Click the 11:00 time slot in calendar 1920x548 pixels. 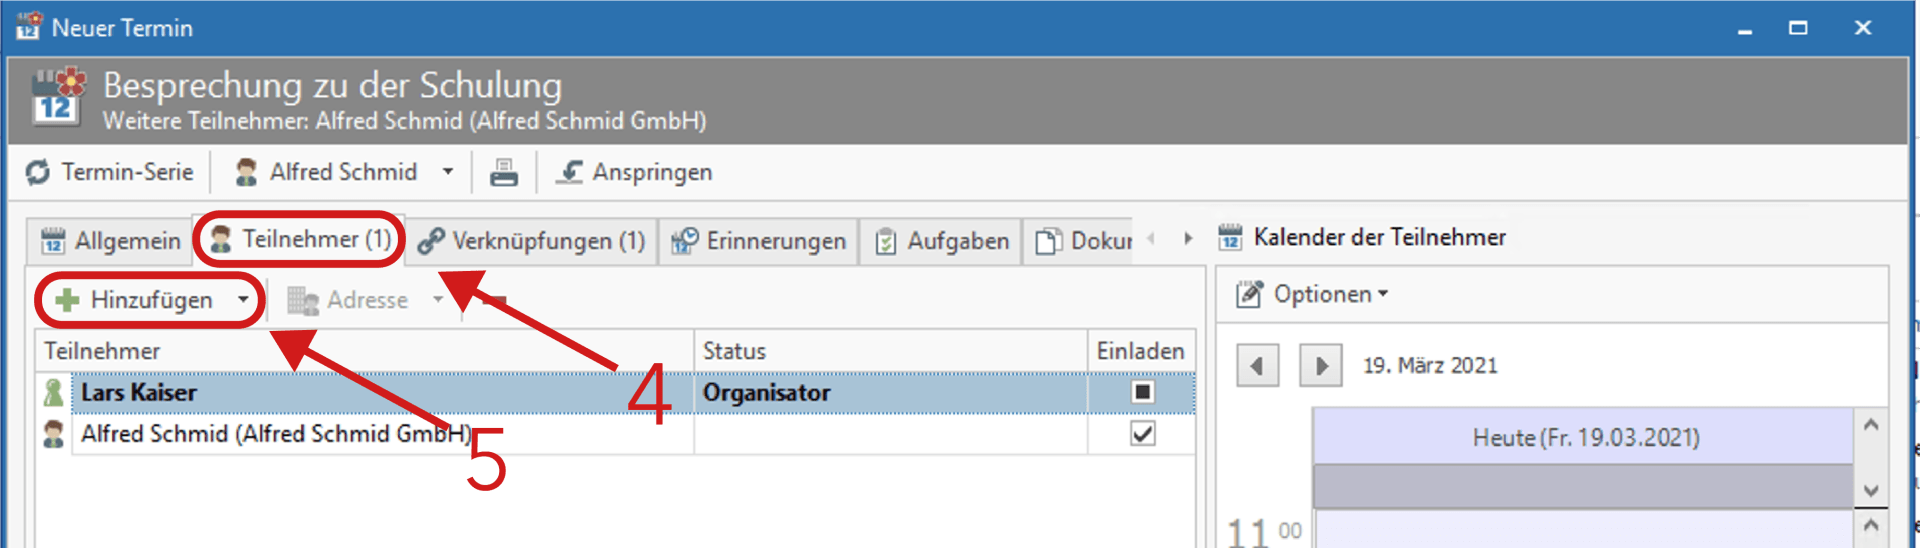[x=1584, y=528]
